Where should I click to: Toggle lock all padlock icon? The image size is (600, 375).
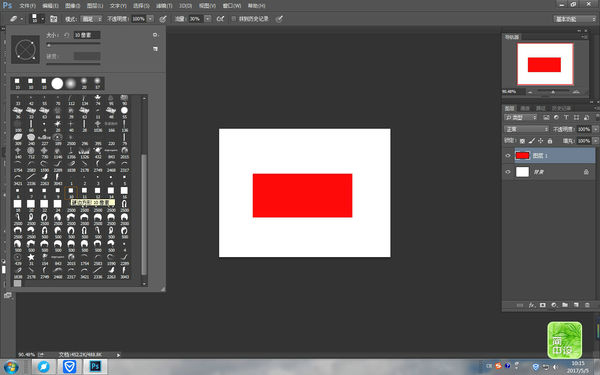pos(550,141)
